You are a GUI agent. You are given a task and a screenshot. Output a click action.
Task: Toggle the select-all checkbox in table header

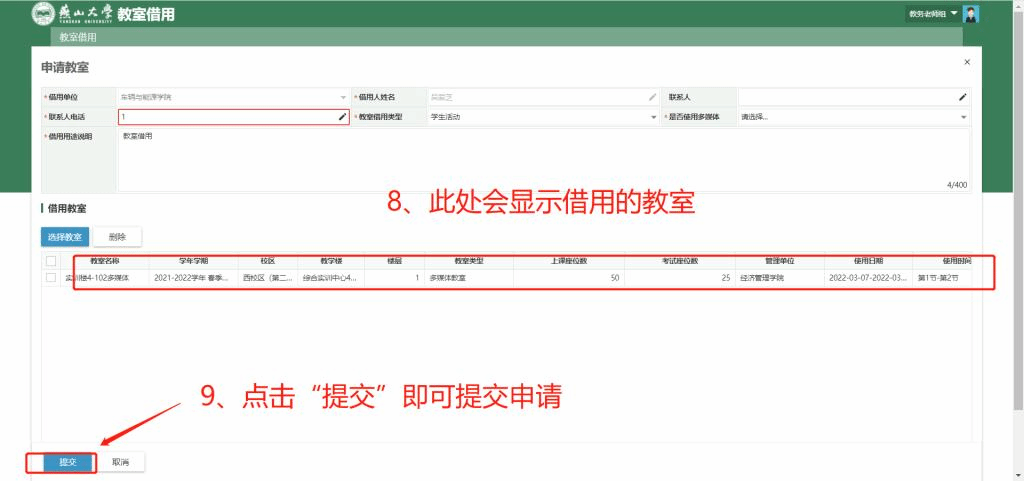(x=51, y=260)
